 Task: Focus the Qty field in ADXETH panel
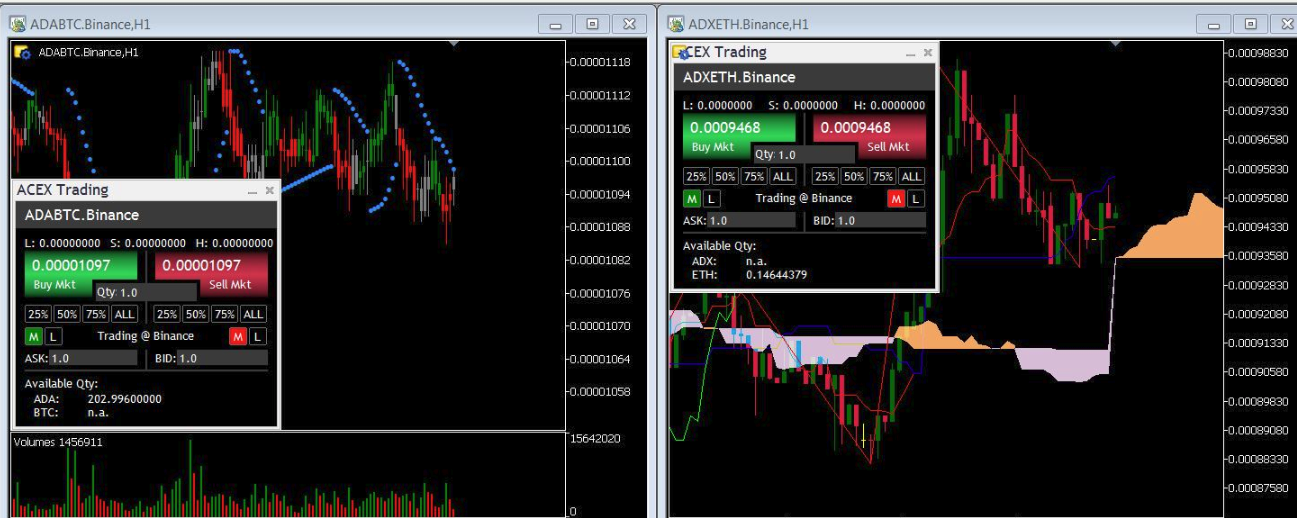(805, 154)
